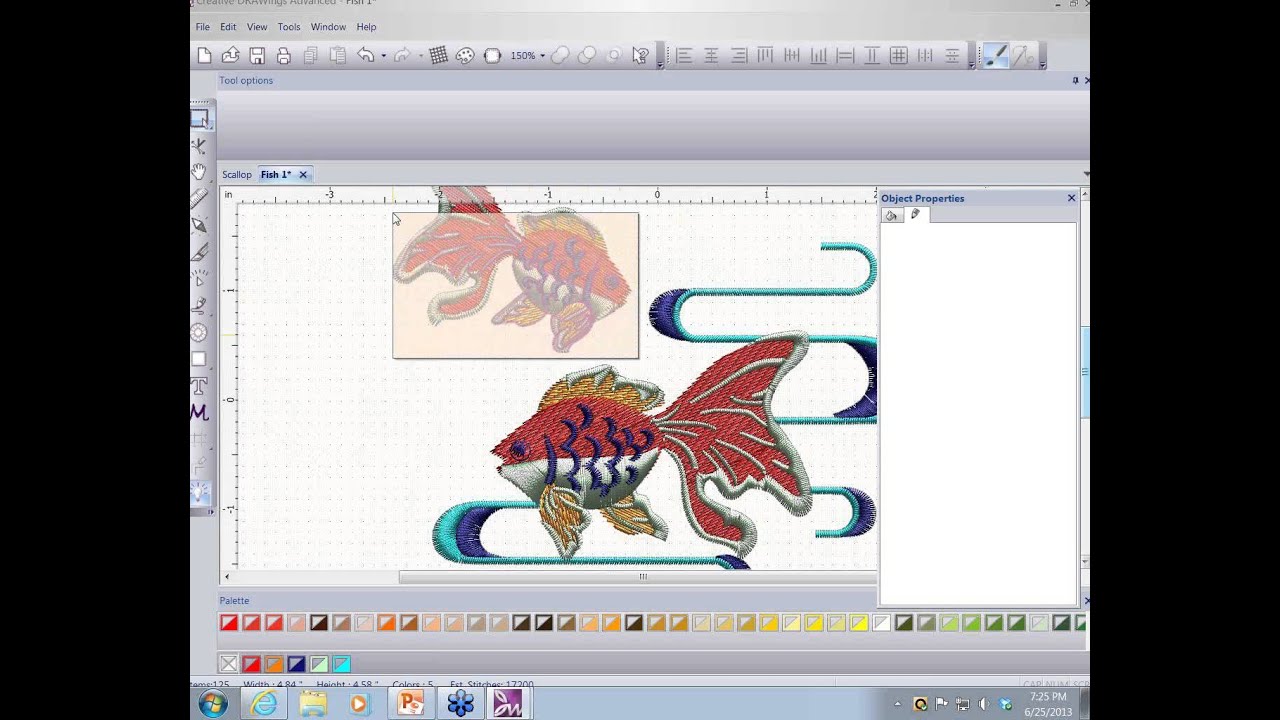Select the magic wand arrow tool

click(199, 279)
